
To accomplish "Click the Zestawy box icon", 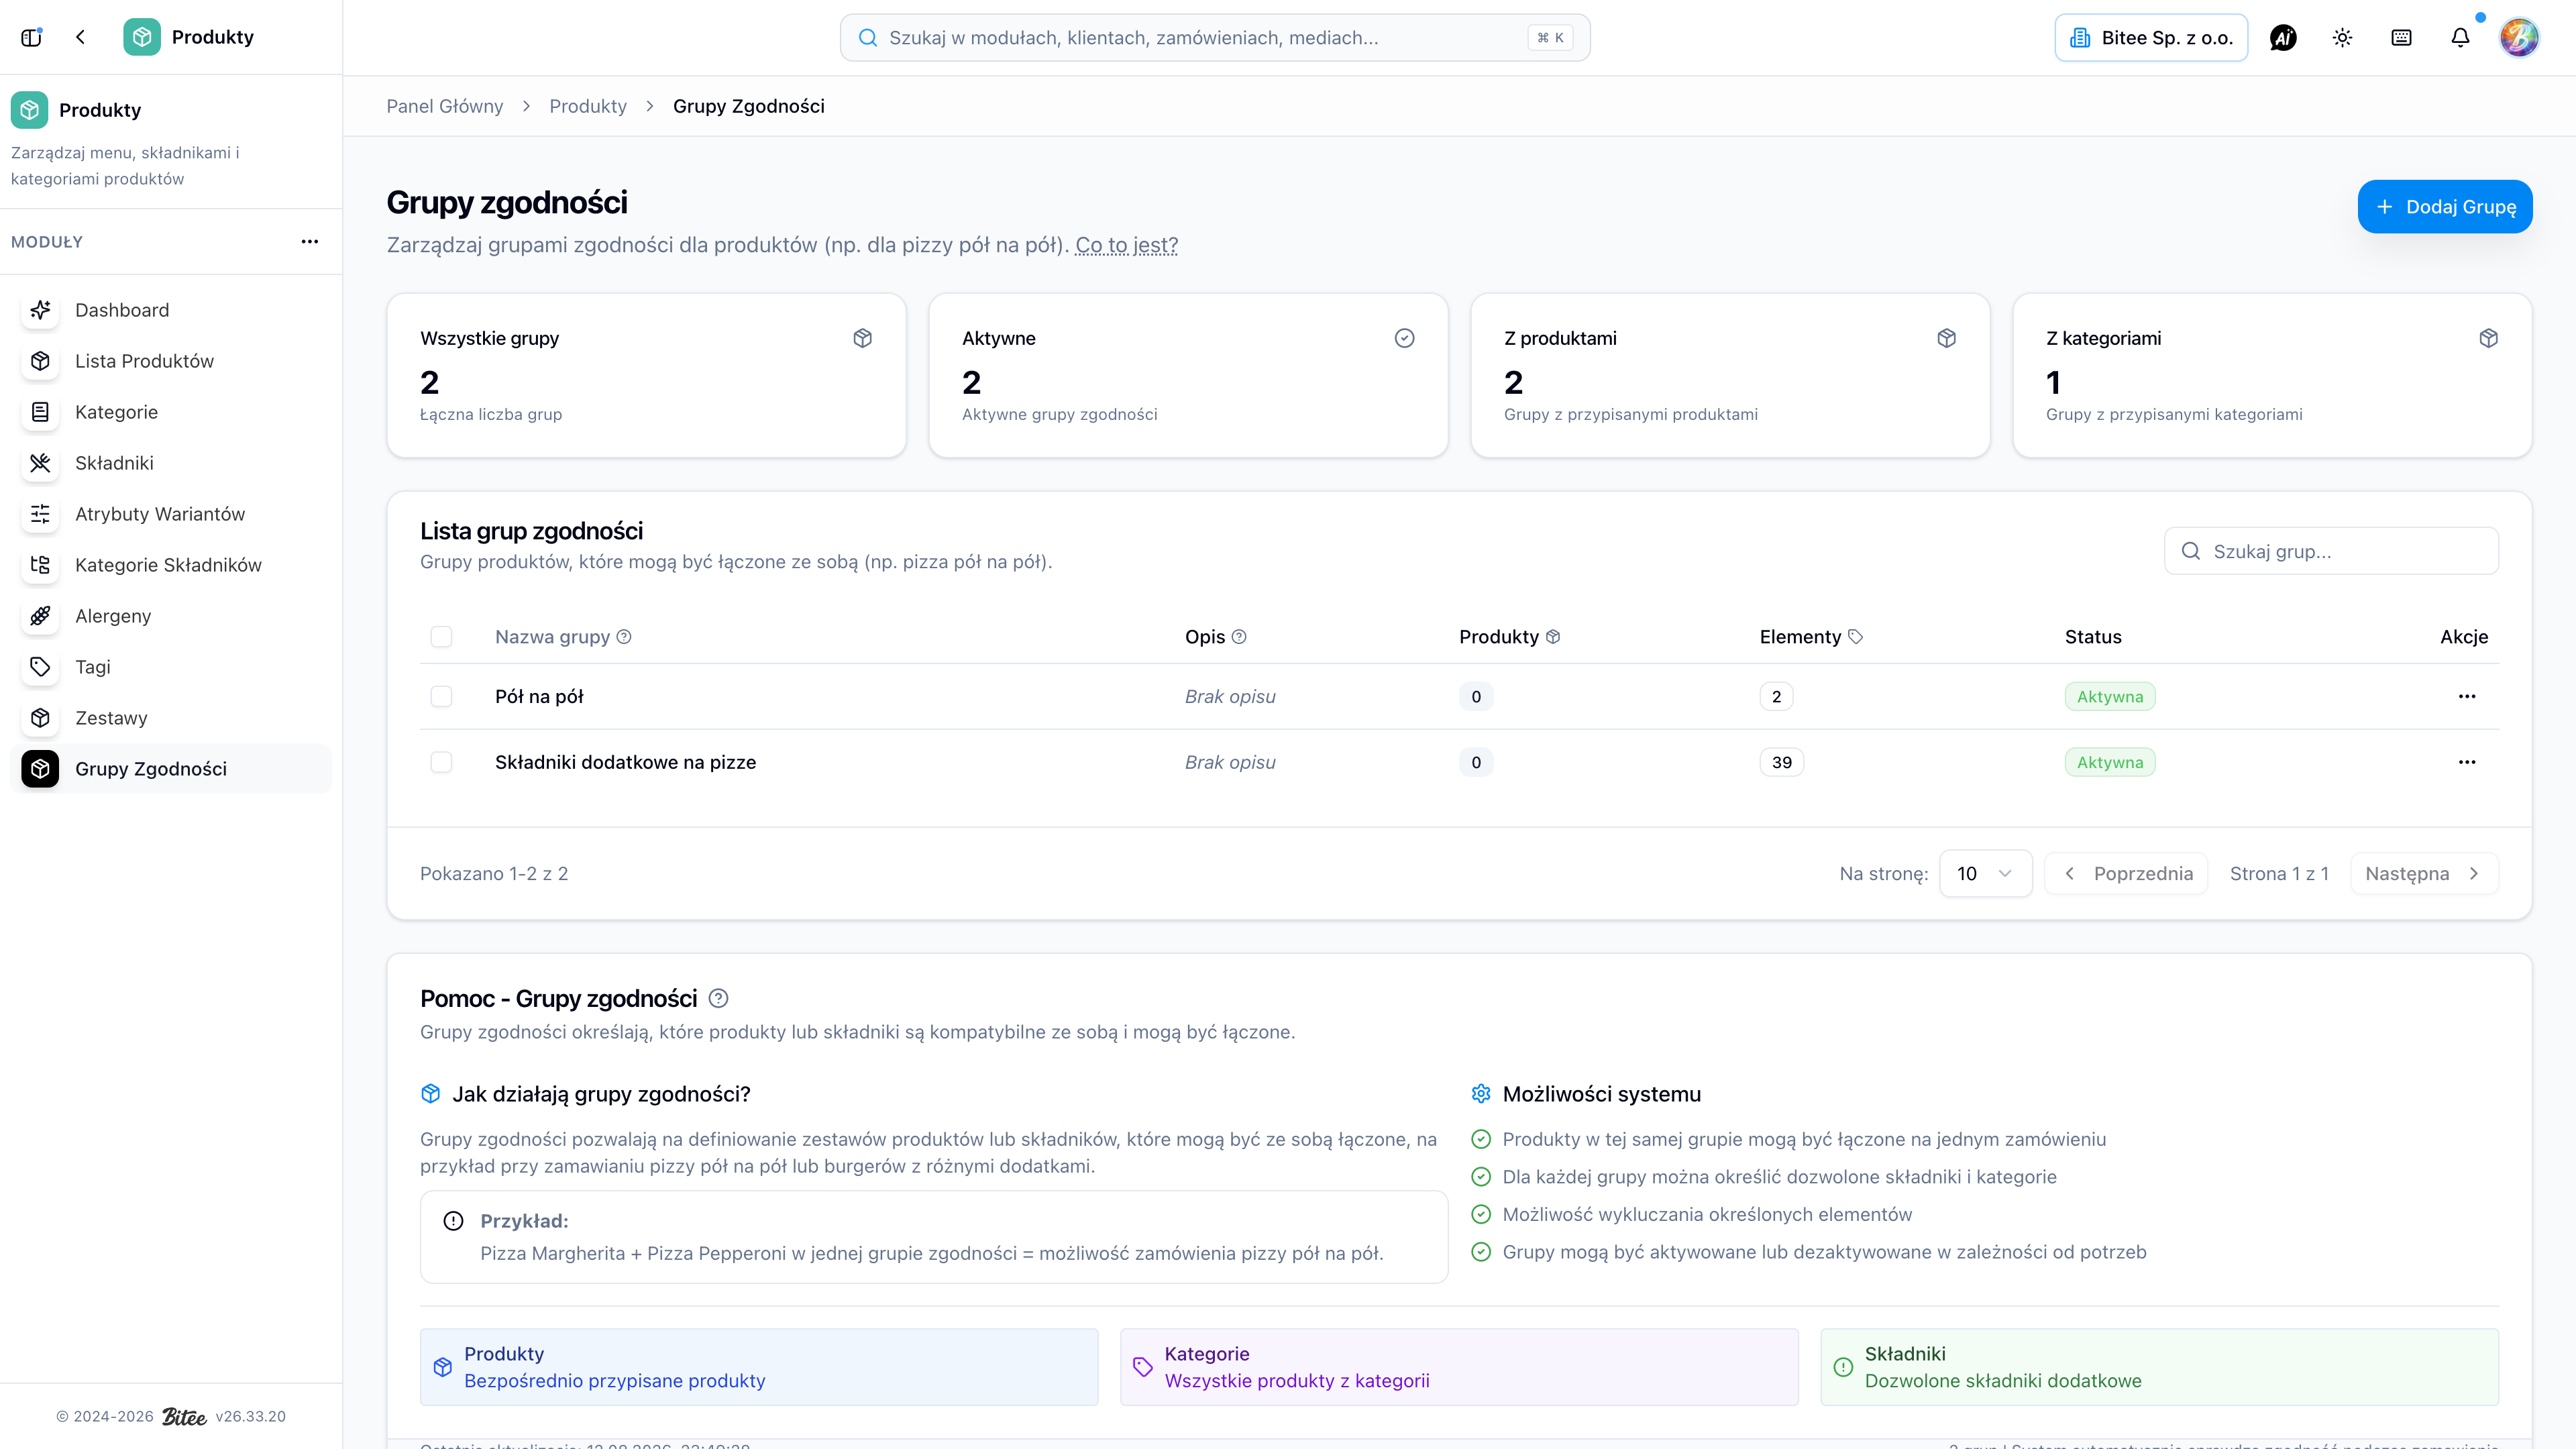I will [40, 718].
